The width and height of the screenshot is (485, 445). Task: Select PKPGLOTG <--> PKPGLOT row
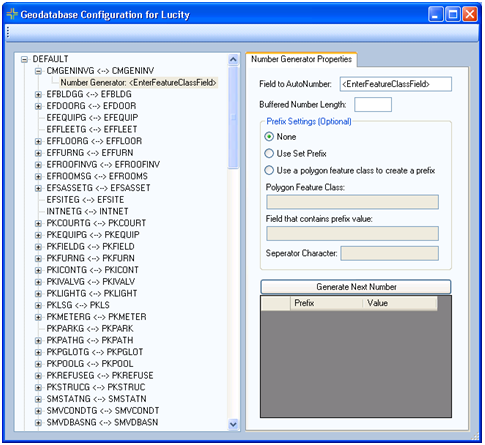(95, 352)
